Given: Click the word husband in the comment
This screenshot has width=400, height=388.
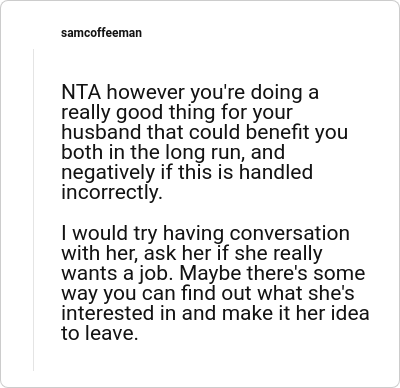Looking at the screenshot, I should [x=102, y=132].
